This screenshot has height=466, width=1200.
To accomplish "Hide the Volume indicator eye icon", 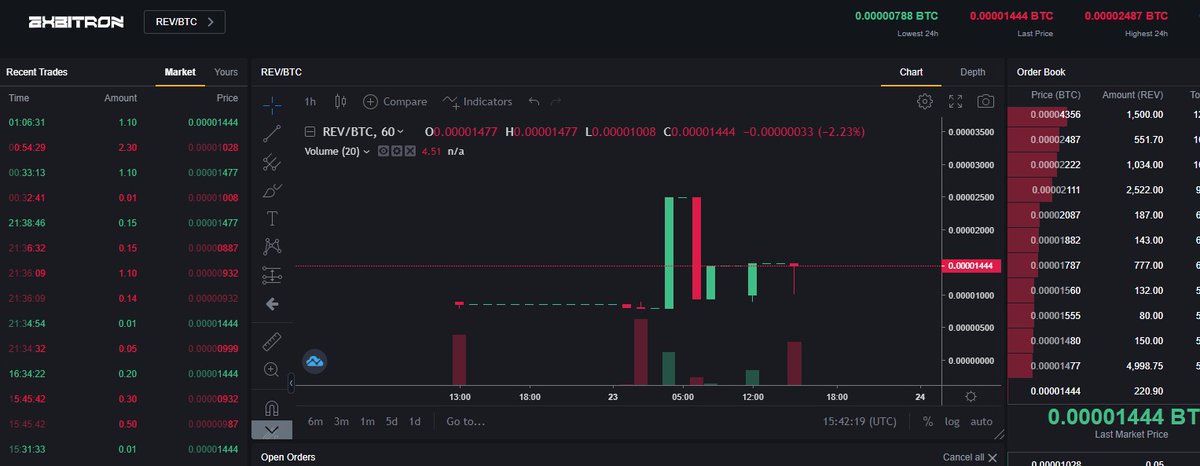I will click(x=384, y=151).
